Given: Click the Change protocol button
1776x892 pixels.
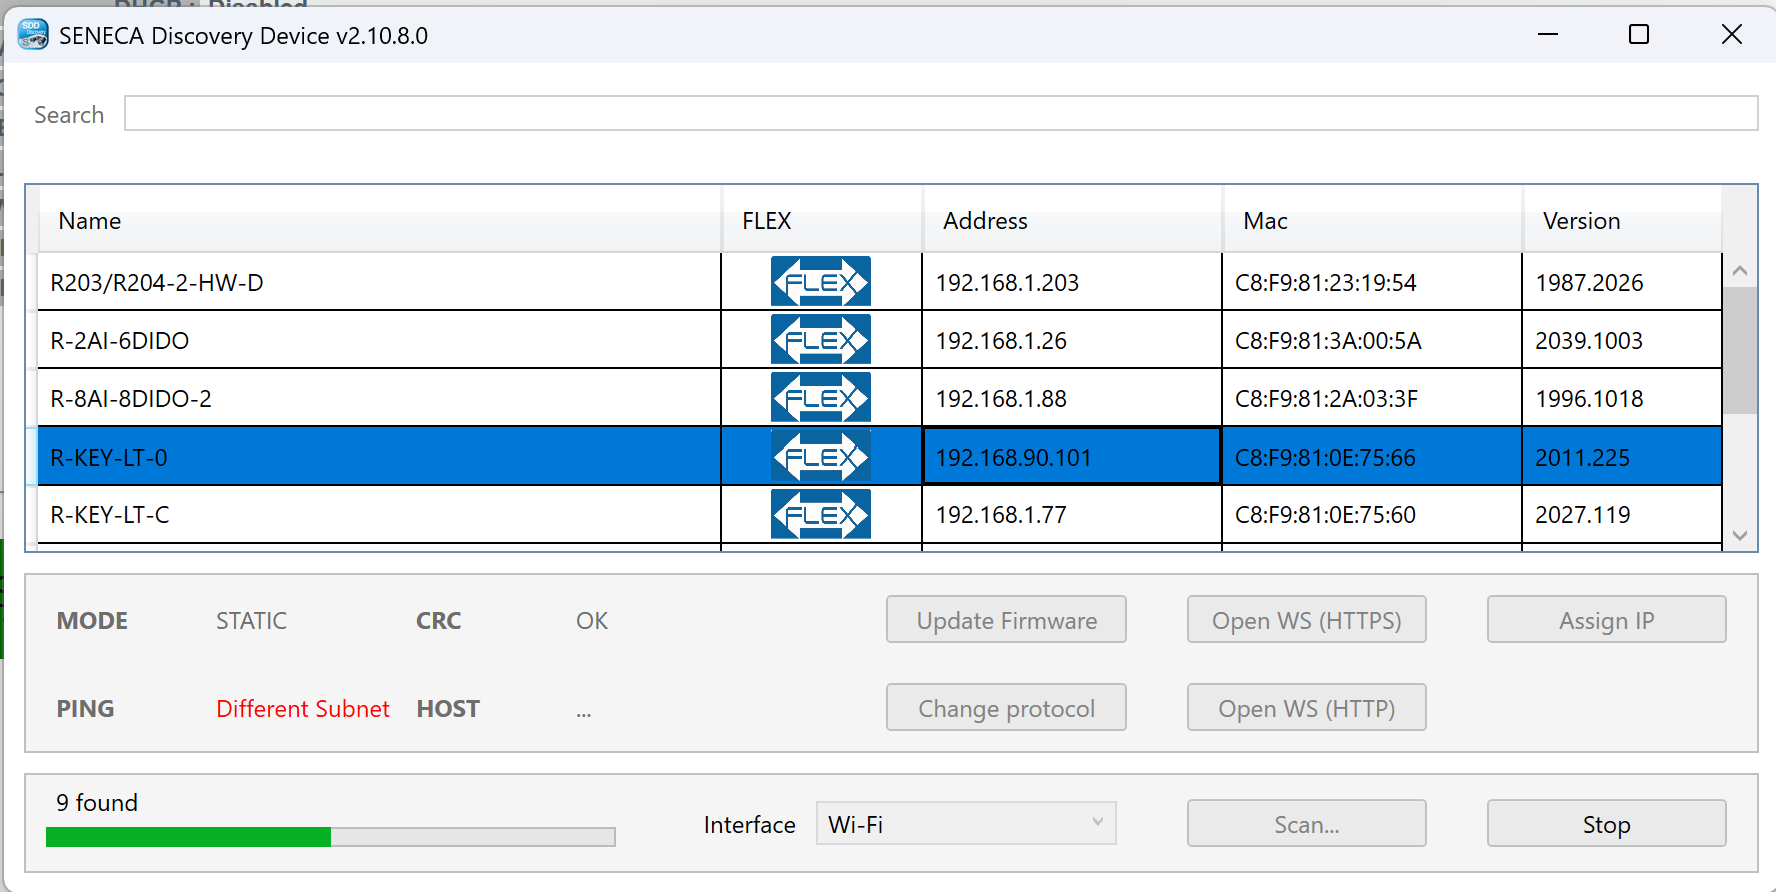Looking at the screenshot, I should (1006, 708).
